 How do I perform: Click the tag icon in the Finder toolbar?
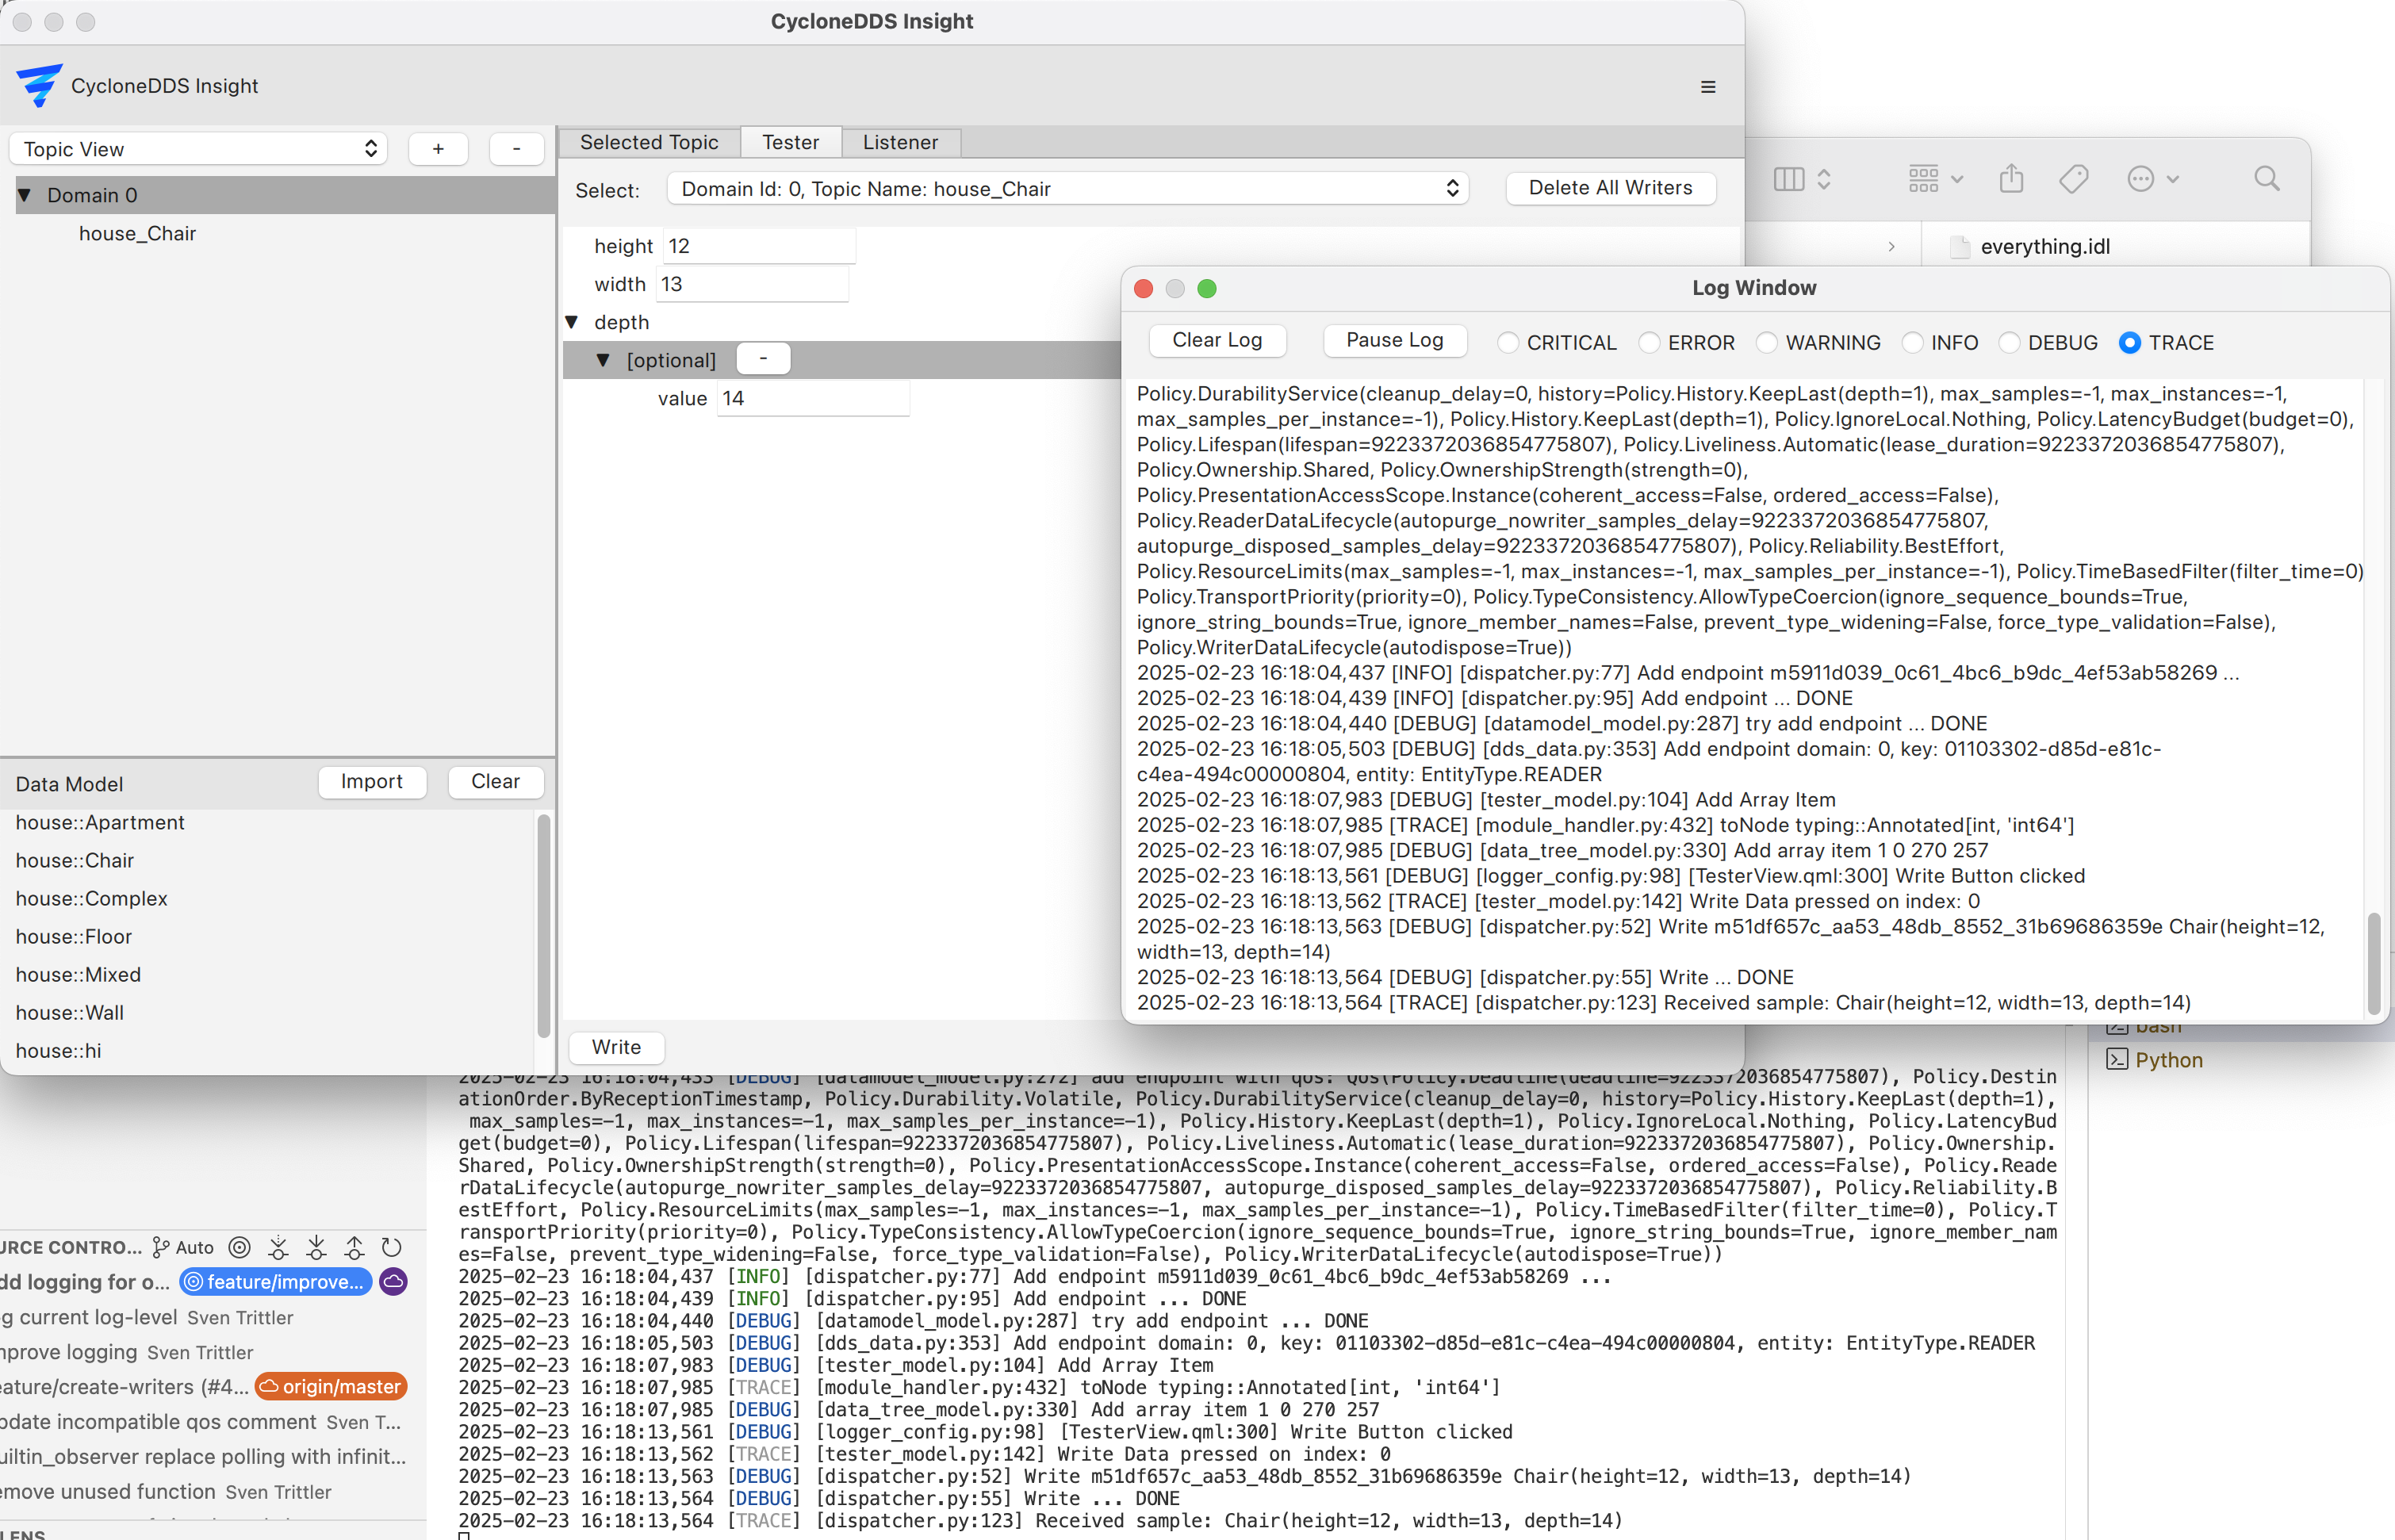pyautogui.click(x=2073, y=178)
